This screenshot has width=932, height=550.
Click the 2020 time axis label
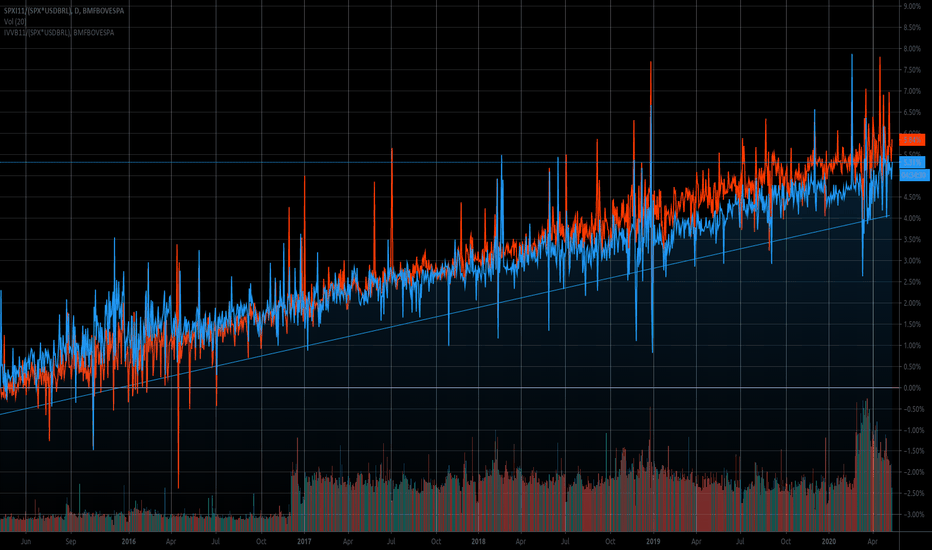click(x=829, y=542)
